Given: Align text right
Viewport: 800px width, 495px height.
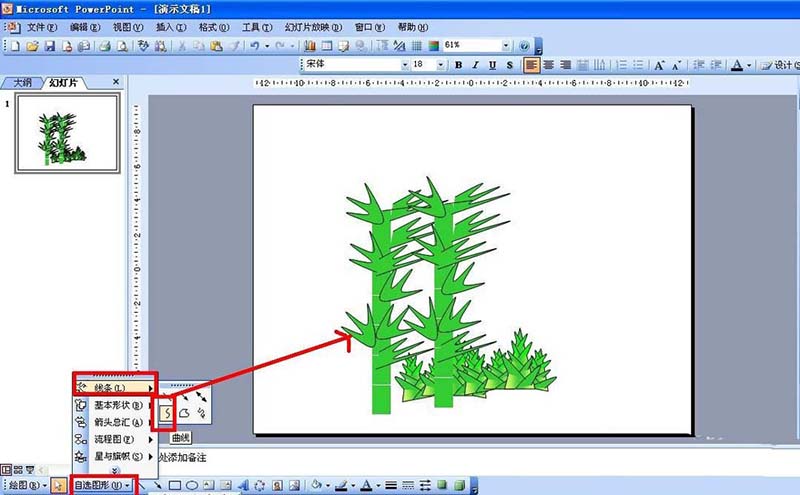Looking at the screenshot, I should pyautogui.click(x=565, y=65).
